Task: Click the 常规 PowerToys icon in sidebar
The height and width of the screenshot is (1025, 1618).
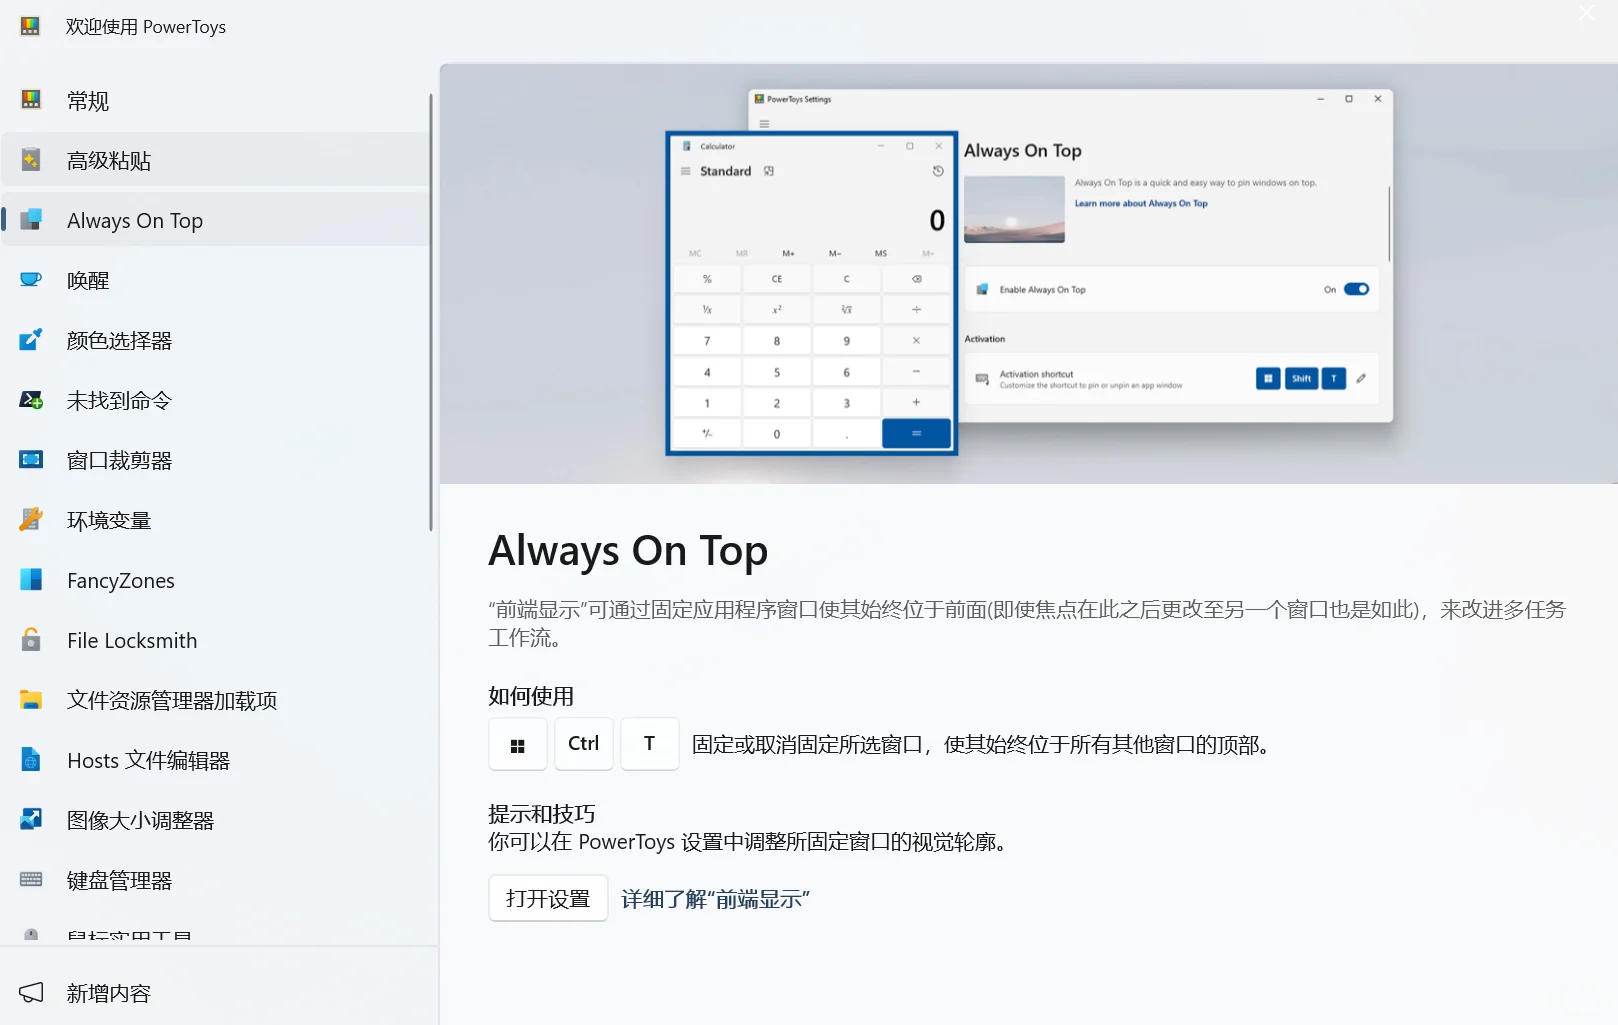Action: pos(31,100)
